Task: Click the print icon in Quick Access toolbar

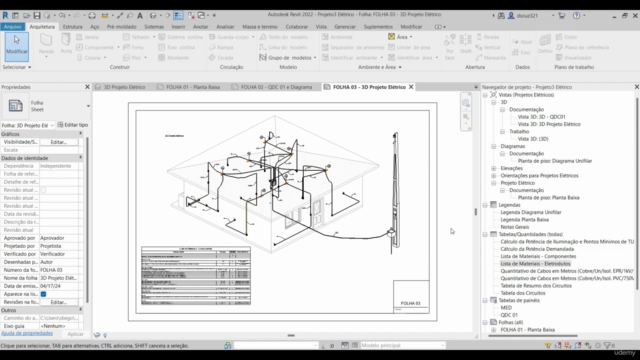Action: click(x=92, y=16)
